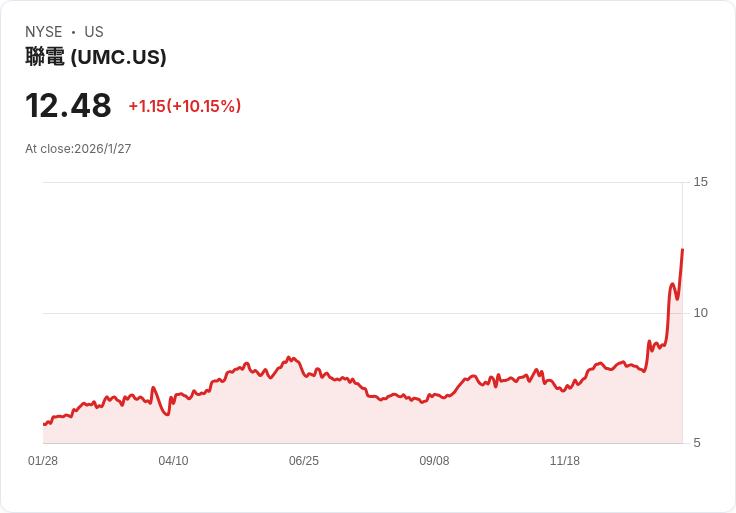Select the 01/28 date on the time axis

point(43,461)
